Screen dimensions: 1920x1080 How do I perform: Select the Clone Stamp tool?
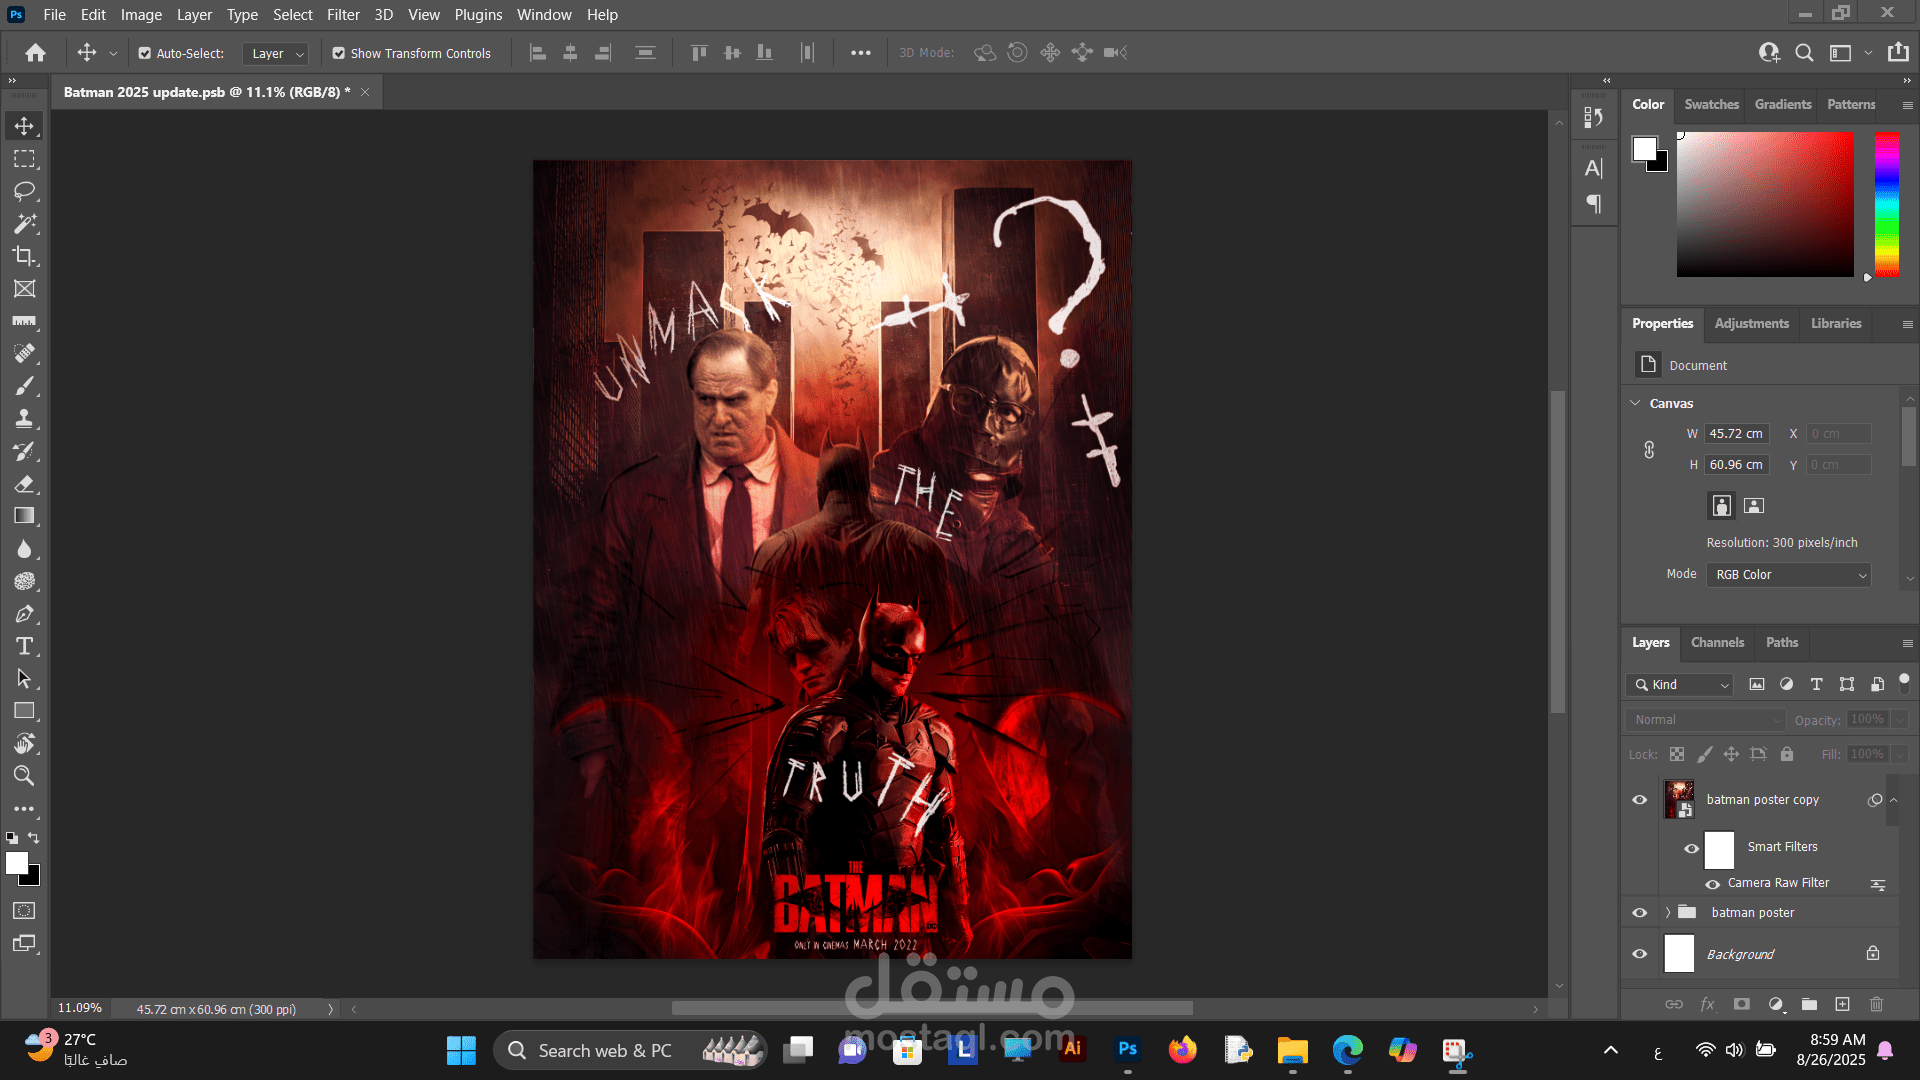(24, 419)
